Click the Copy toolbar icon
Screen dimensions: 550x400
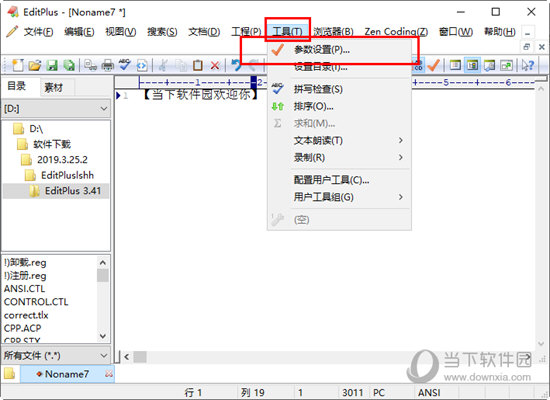click(x=181, y=65)
